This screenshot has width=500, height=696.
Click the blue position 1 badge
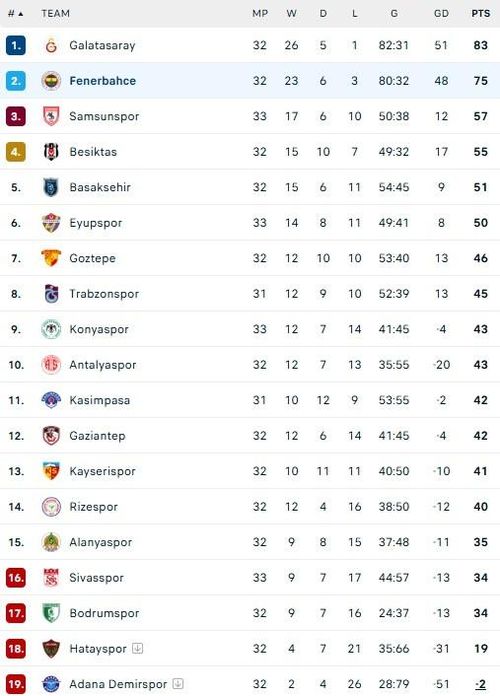[x=16, y=45]
